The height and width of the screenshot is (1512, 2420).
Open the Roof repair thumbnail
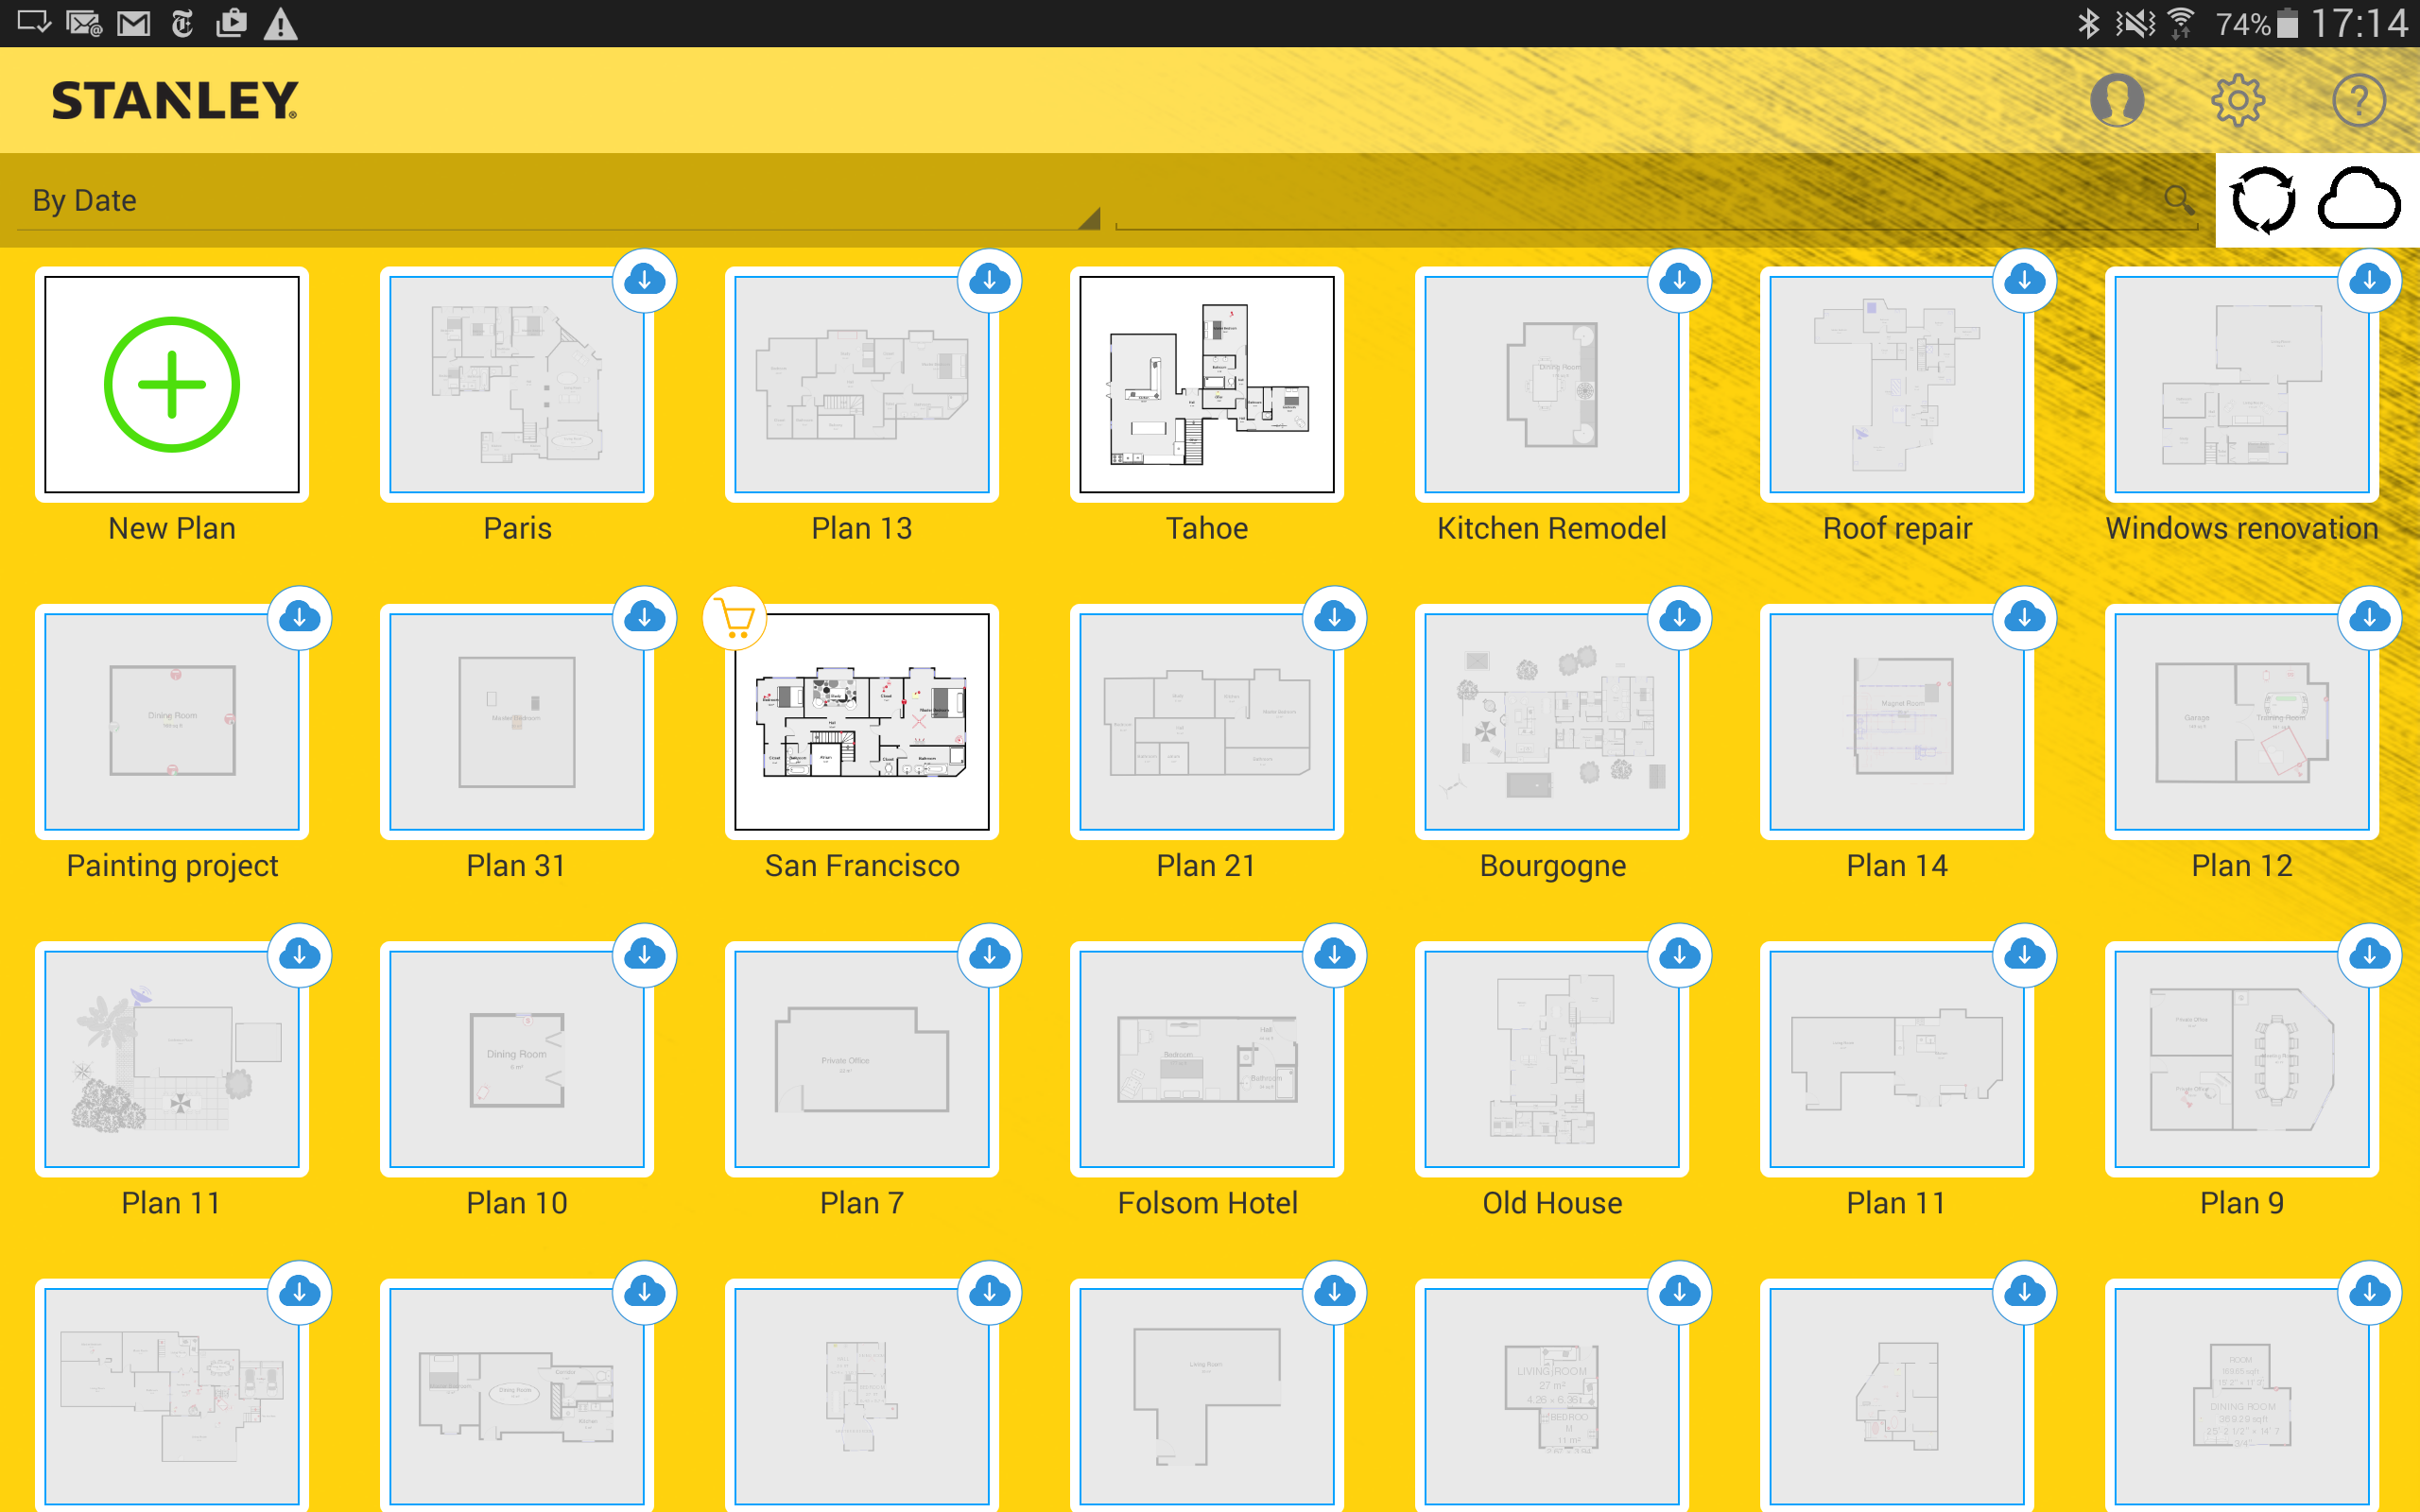[1897, 385]
